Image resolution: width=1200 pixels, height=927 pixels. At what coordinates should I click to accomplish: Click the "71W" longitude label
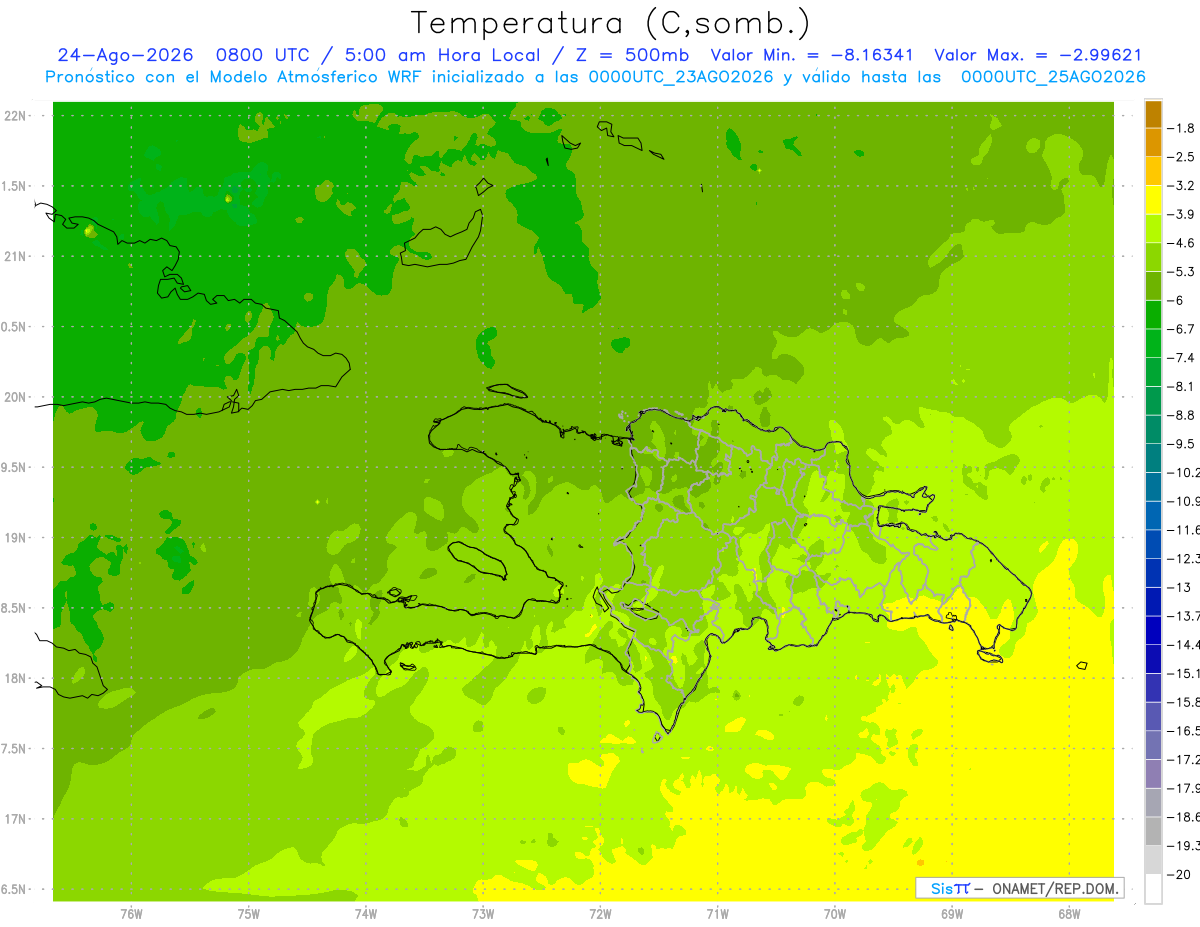pos(717,914)
